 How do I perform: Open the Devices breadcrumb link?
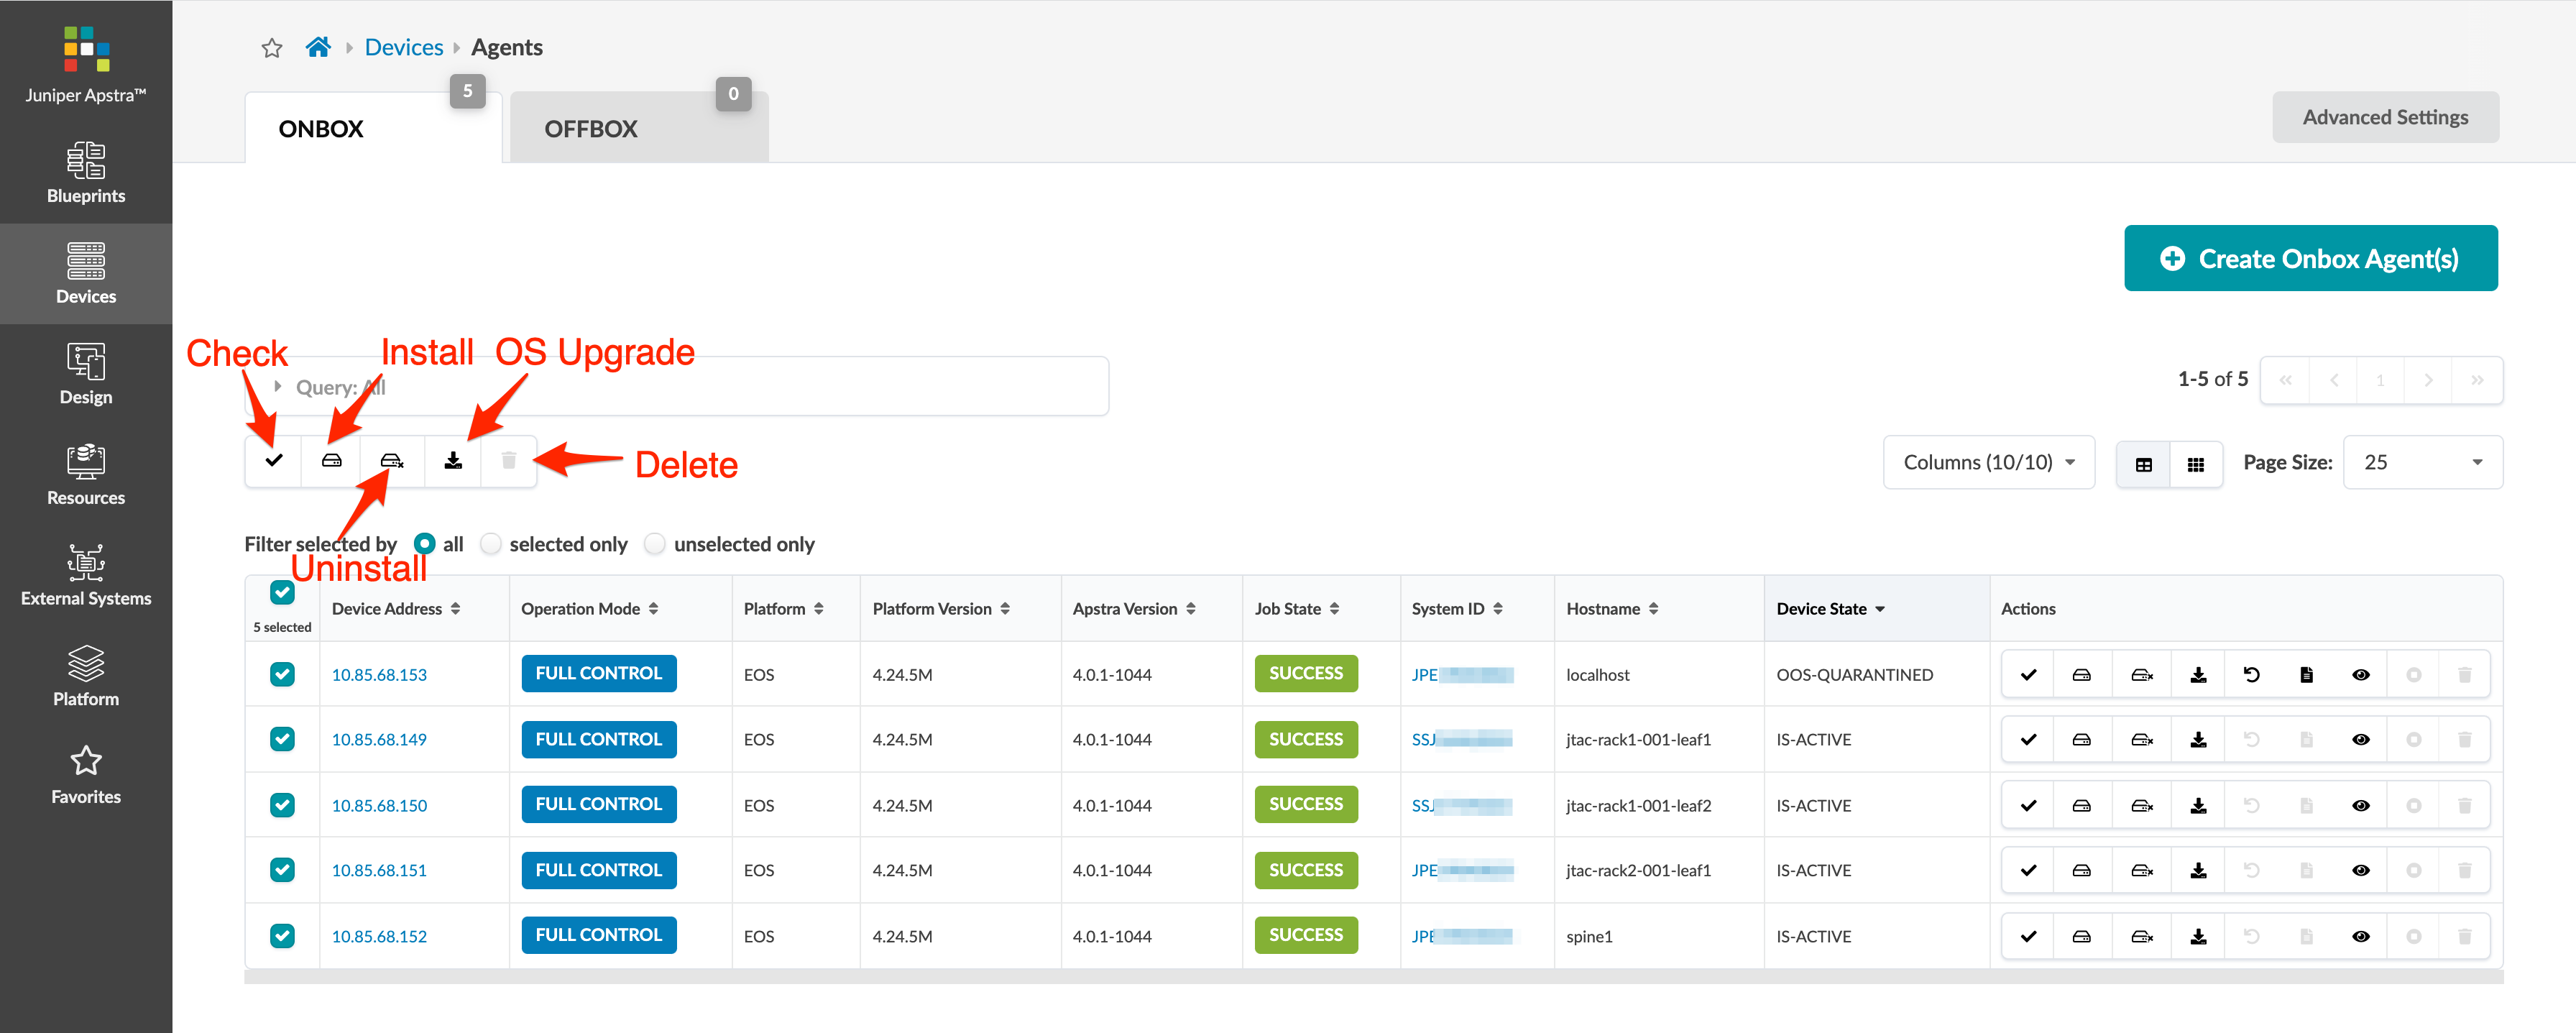pos(403,47)
